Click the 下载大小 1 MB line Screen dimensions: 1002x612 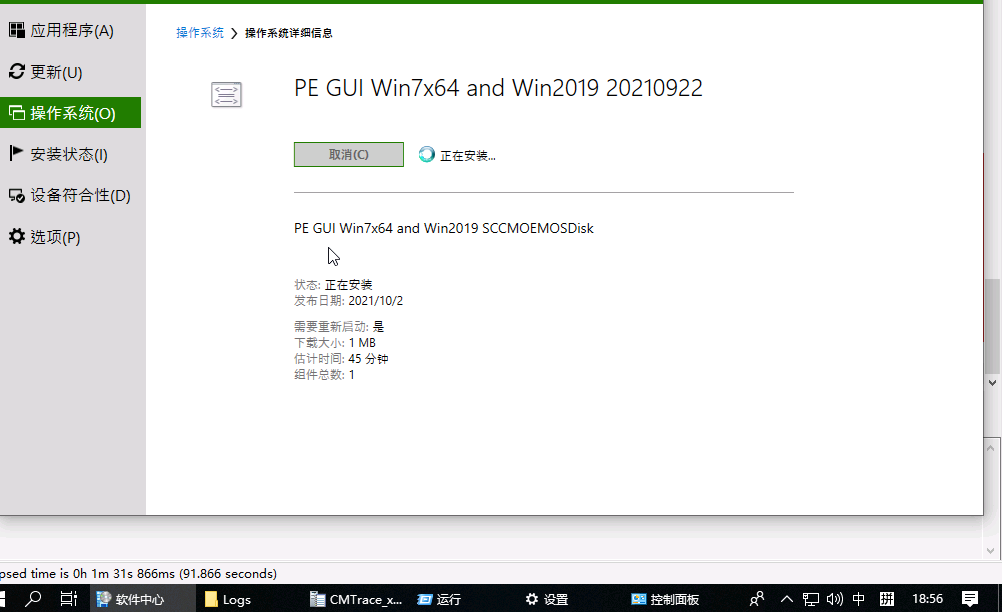335,342
